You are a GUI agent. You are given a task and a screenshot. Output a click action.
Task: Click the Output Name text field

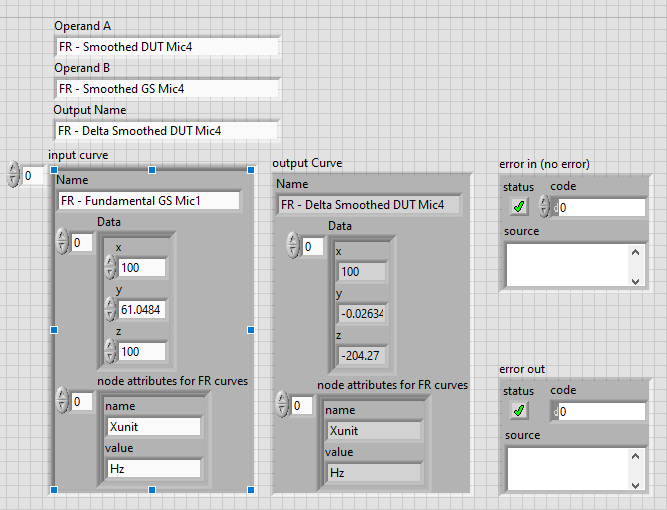point(166,130)
